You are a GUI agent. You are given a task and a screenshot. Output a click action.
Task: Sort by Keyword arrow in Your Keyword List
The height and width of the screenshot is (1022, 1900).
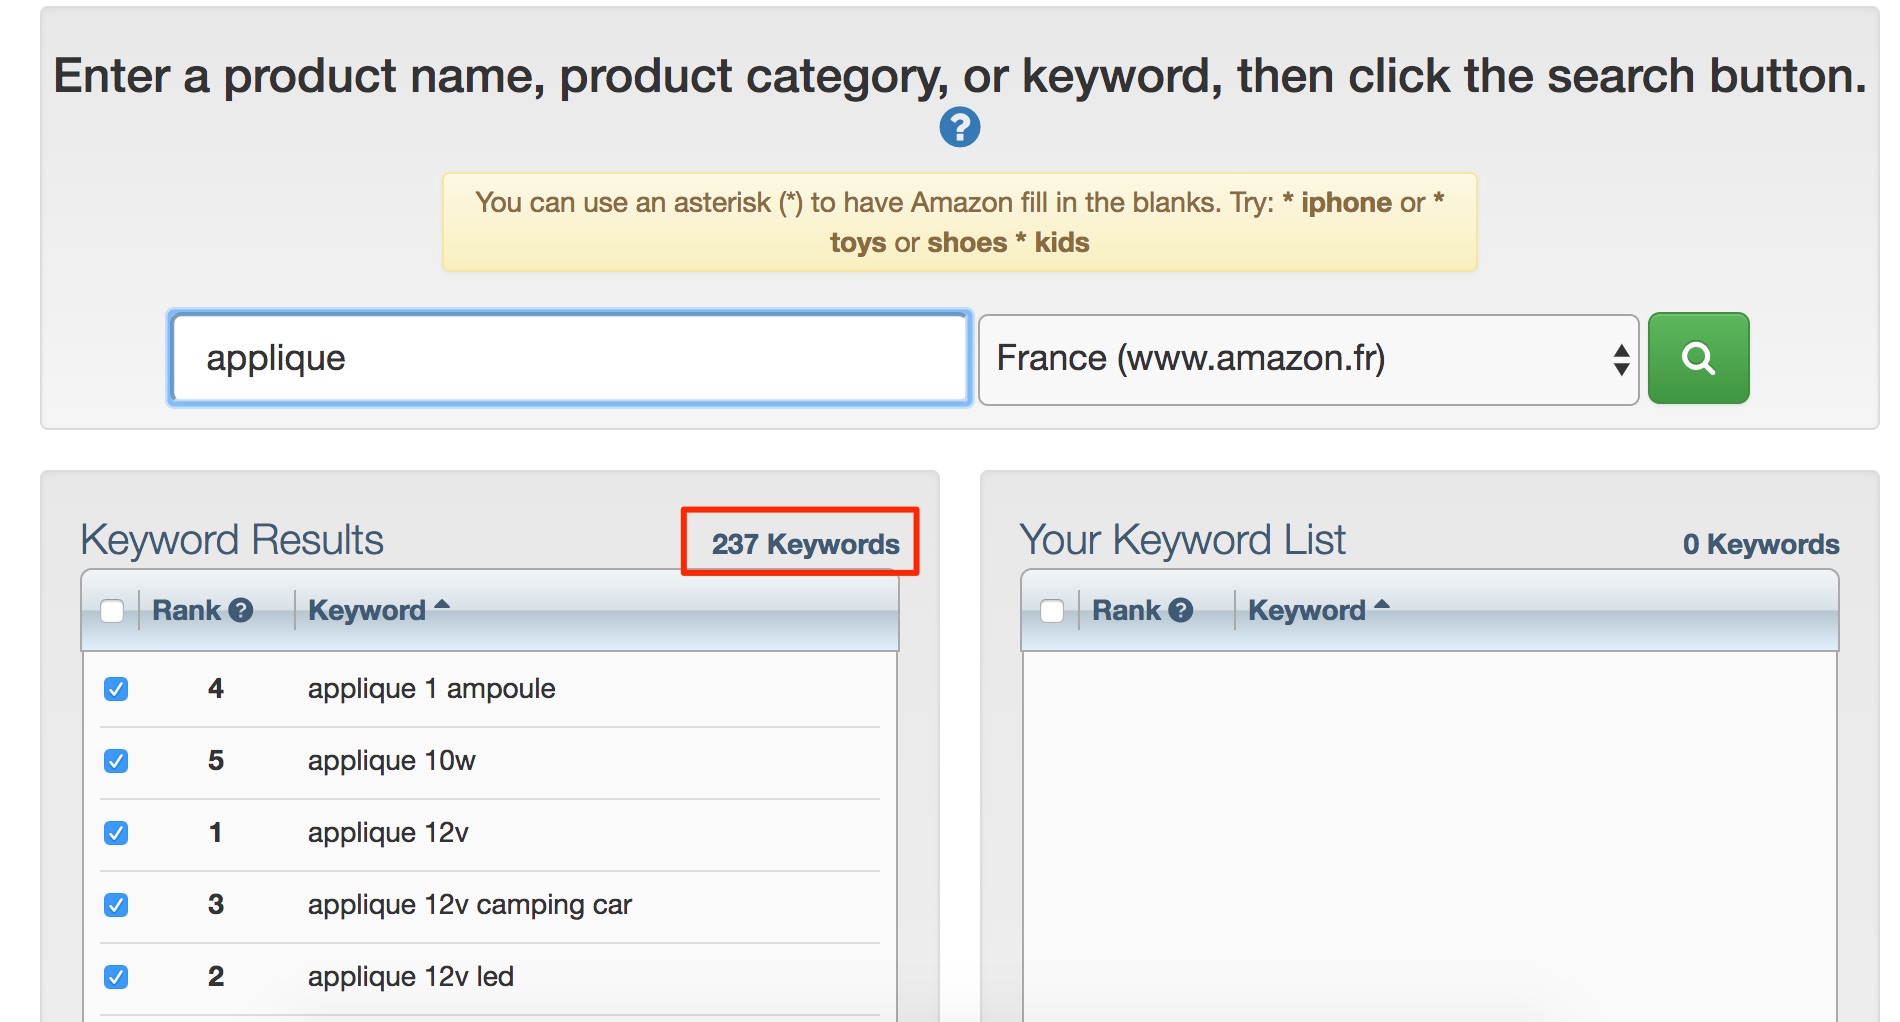pos(1382,604)
